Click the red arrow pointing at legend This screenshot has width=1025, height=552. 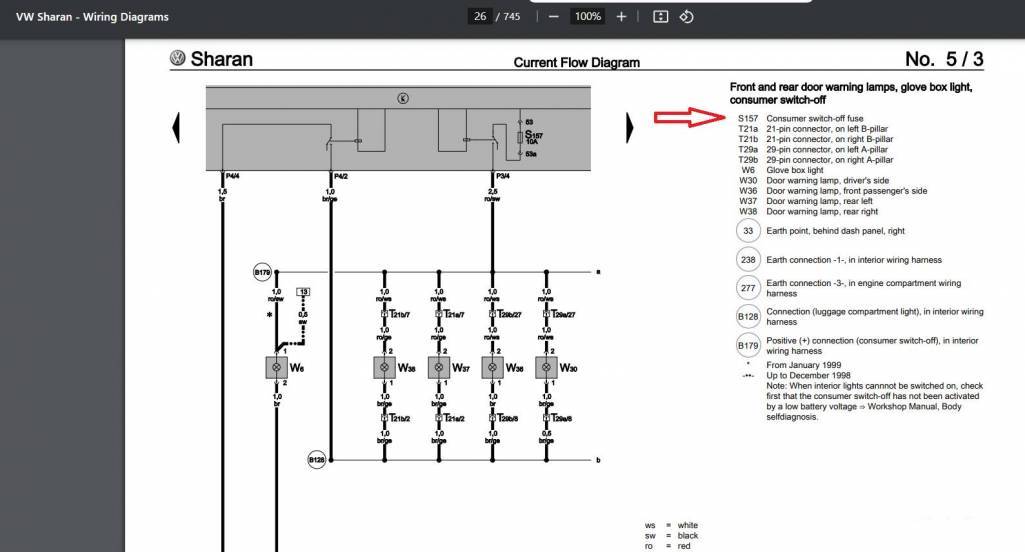[688, 118]
